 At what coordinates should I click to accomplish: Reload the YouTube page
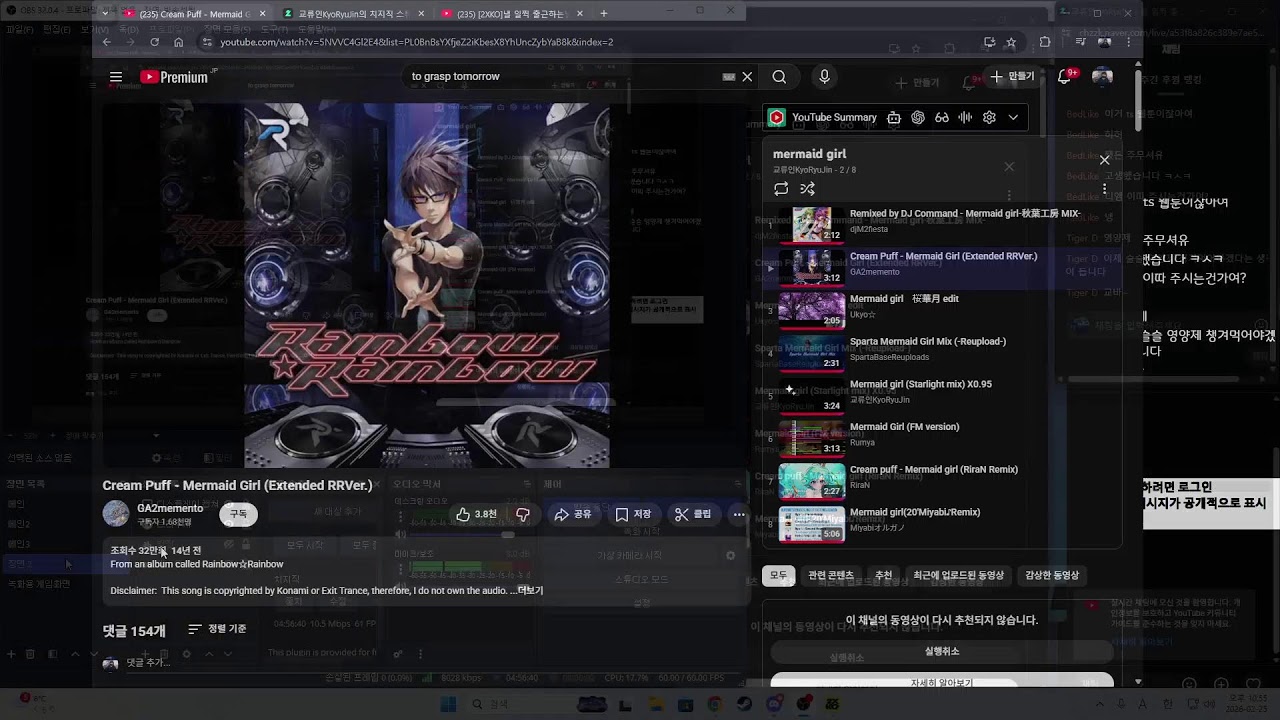click(x=154, y=42)
